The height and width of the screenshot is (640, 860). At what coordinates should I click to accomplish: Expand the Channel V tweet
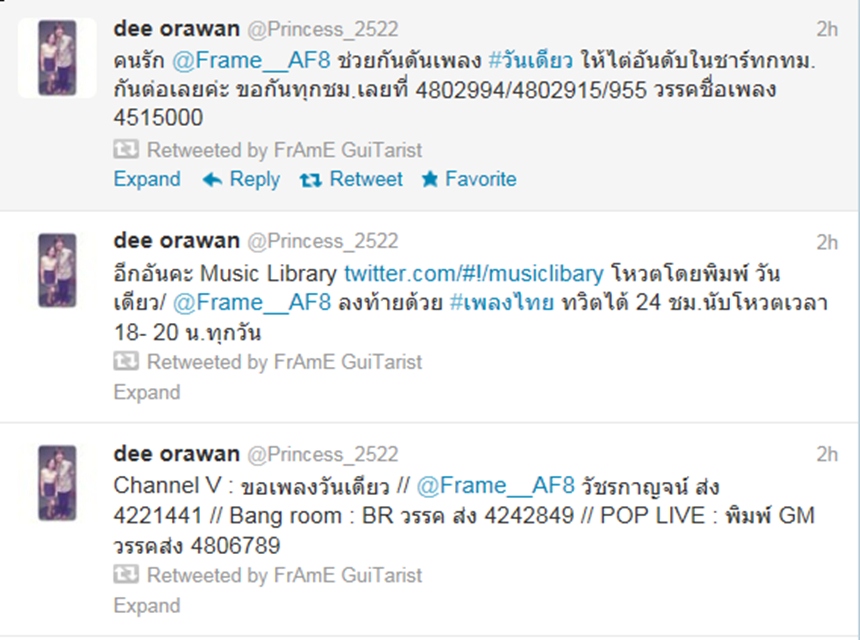147,605
